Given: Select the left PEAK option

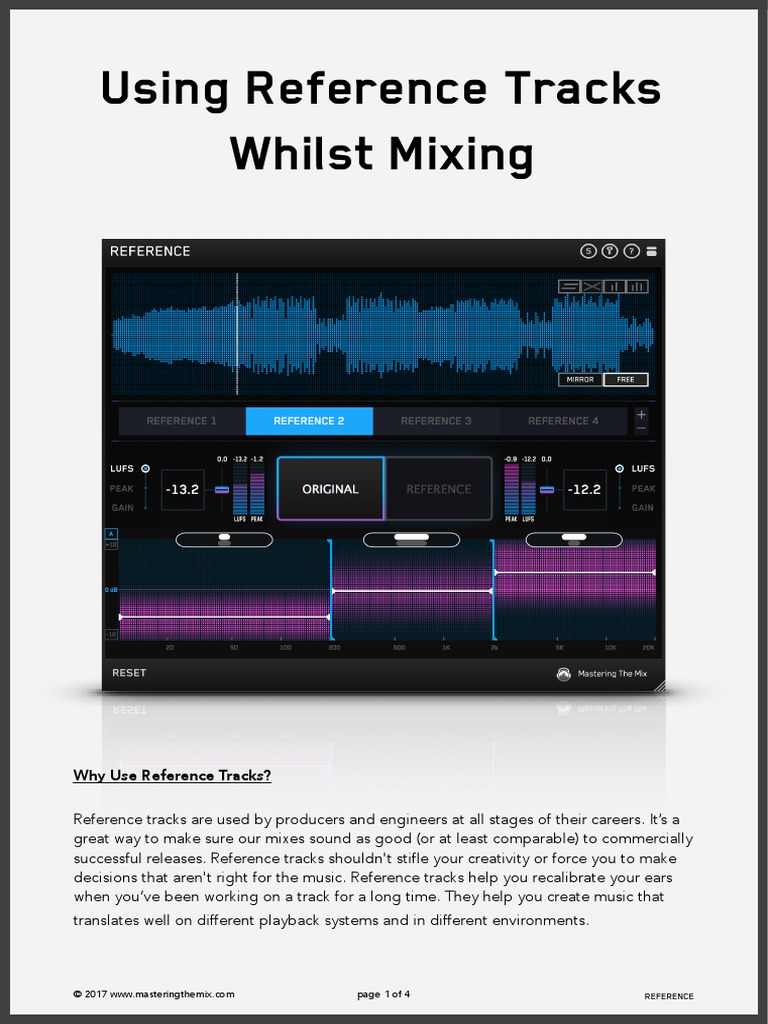Looking at the screenshot, I should click(121, 488).
